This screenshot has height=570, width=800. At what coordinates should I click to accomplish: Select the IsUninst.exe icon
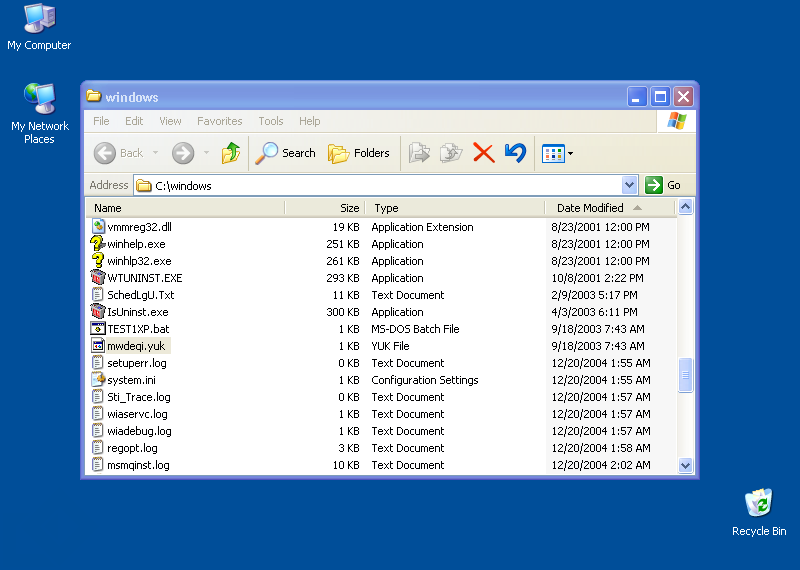(98, 312)
